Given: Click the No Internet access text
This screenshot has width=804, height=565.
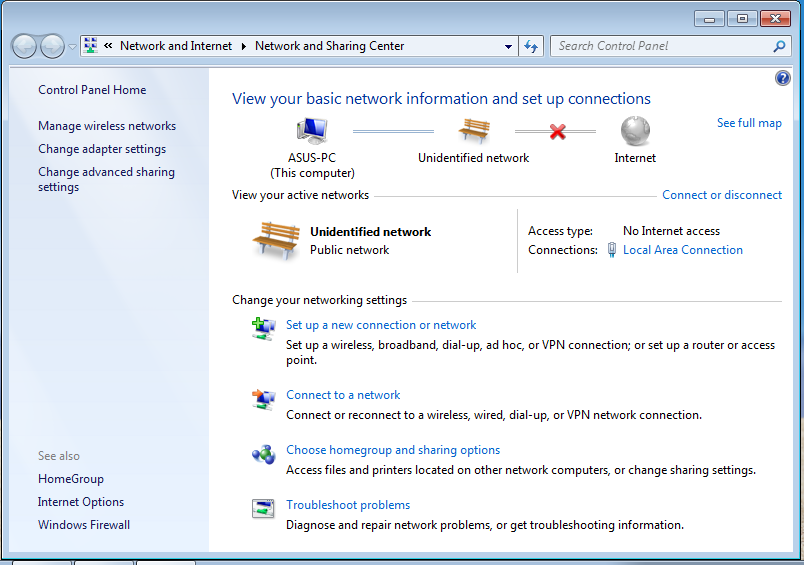Looking at the screenshot, I should pyautogui.click(x=671, y=231).
